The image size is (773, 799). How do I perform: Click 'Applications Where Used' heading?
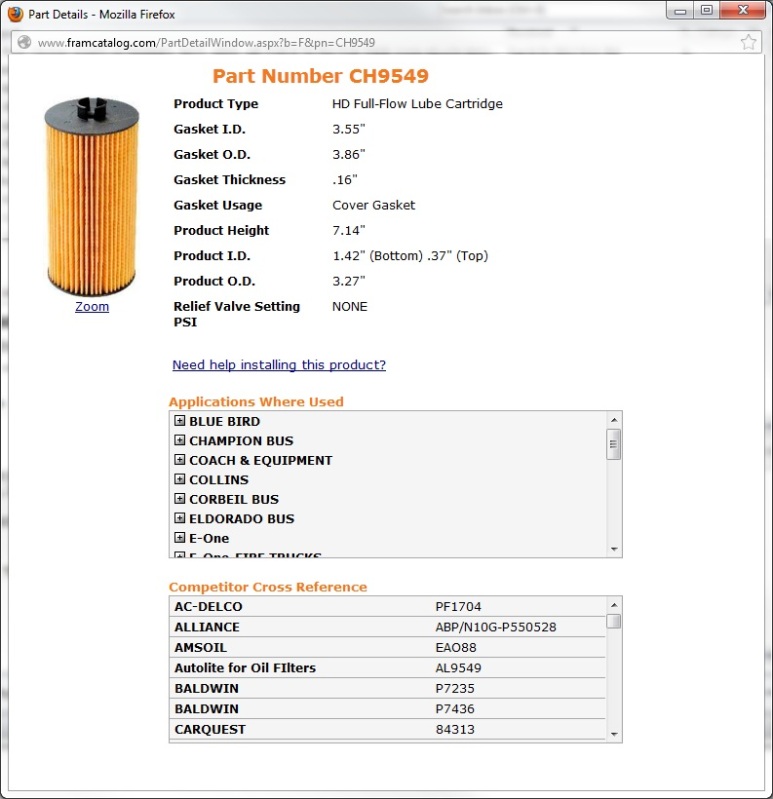point(256,402)
